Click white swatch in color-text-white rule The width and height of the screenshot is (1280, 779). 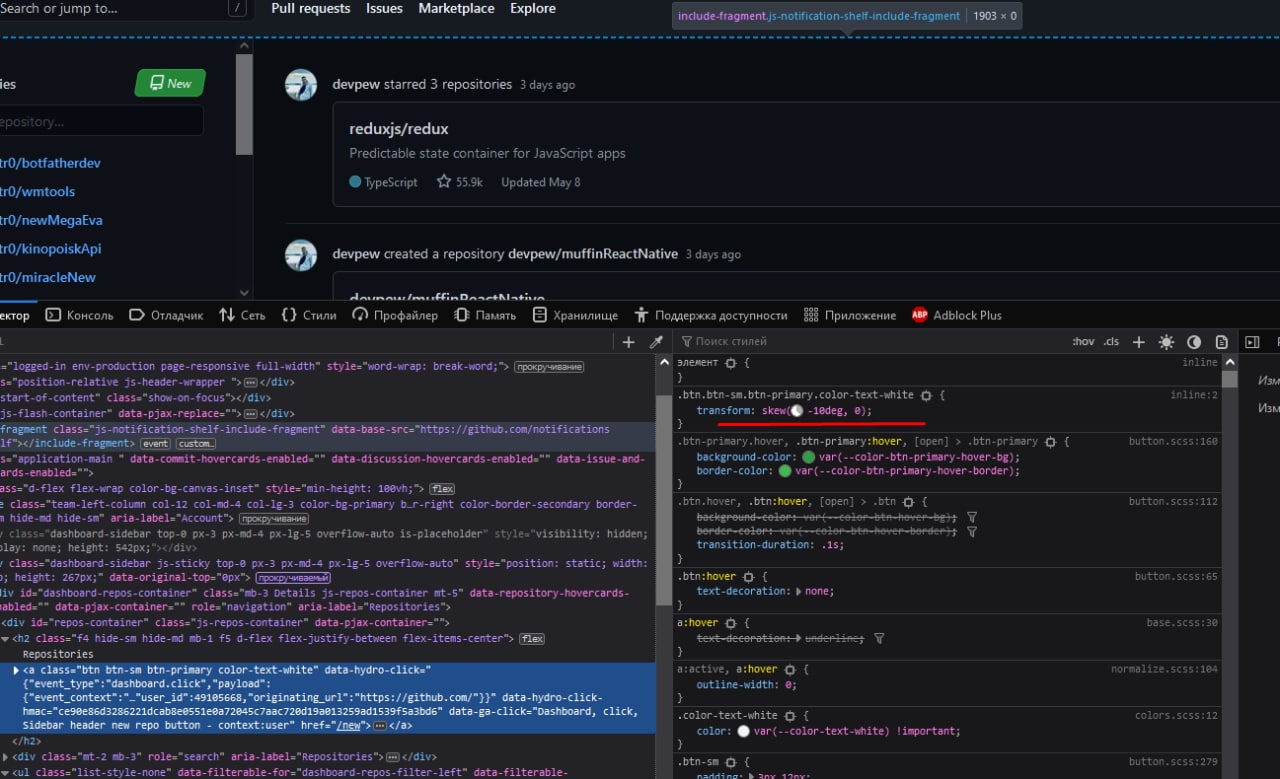coord(743,731)
